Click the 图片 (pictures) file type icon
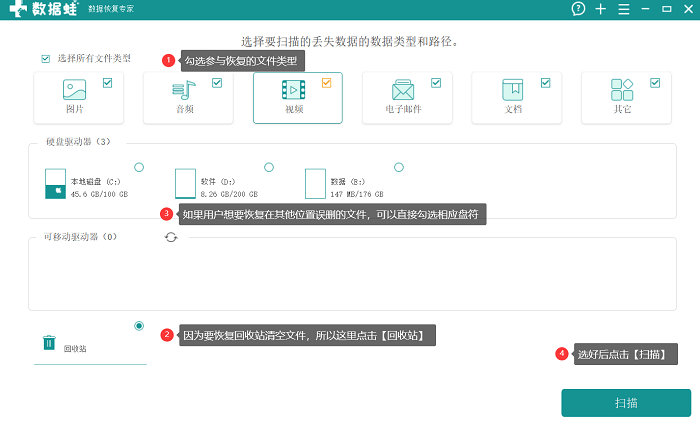The width and height of the screenshot is (700, 425). [75, 90]
